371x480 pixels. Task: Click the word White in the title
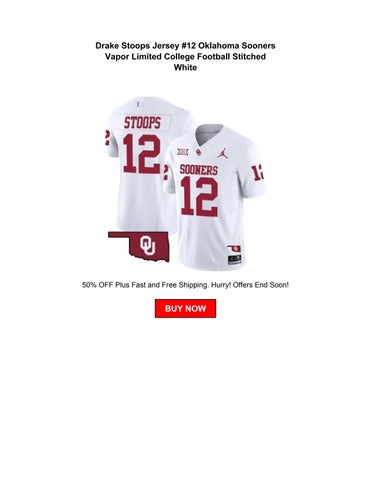pos(185,68)
